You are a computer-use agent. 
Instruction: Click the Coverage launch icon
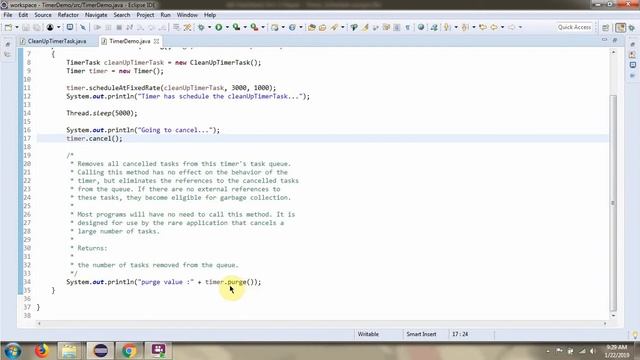pyautogui.click(x=236, y=27)
